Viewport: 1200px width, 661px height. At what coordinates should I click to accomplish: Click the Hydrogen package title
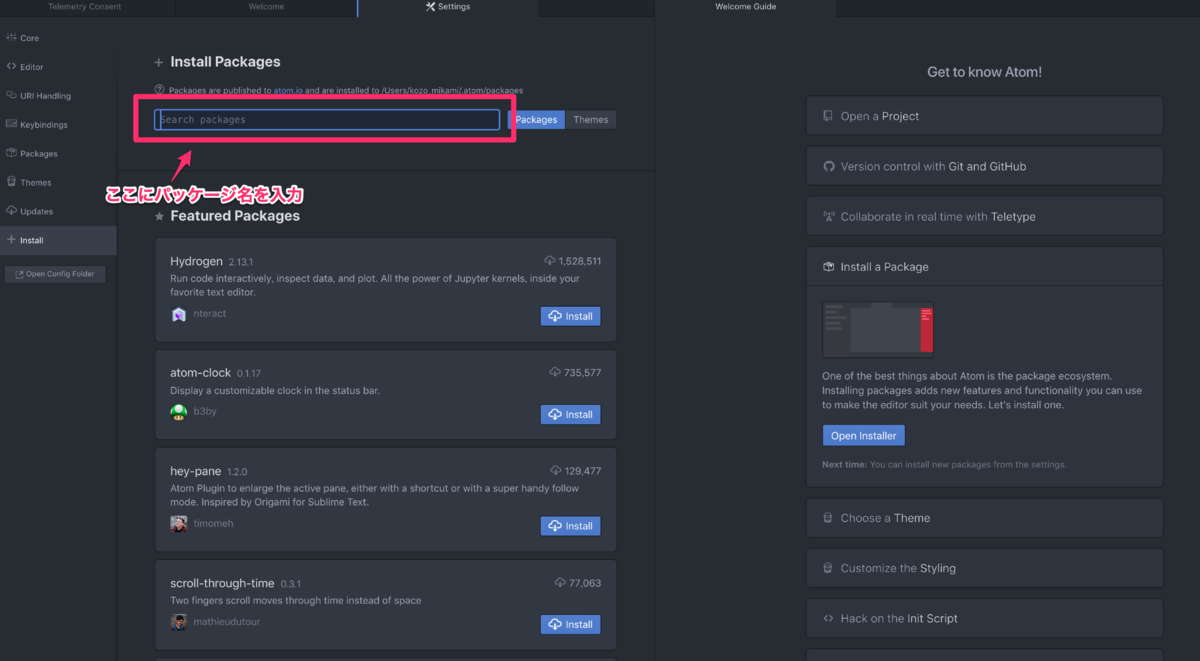[x=196, y=261]
